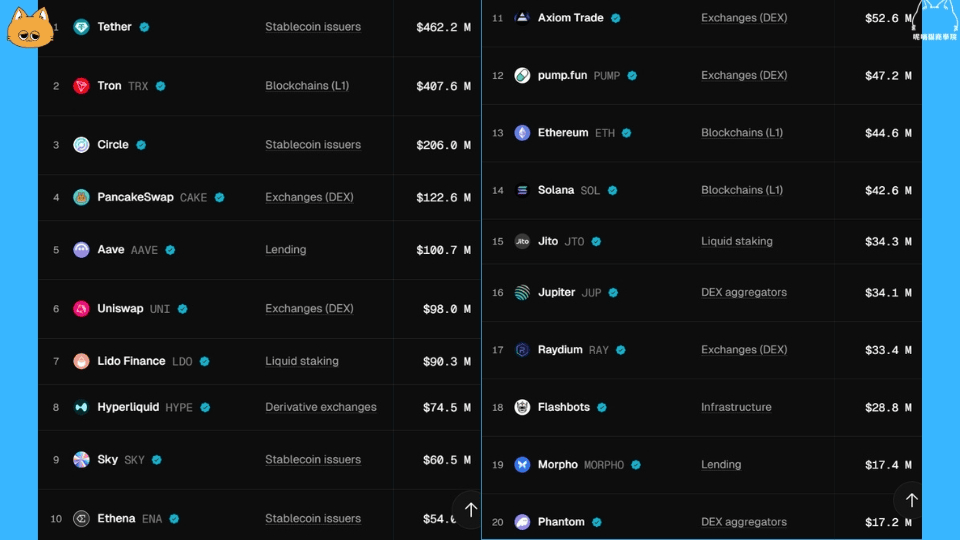The width and height of the screenshot is (960, 540).
Task: Click the Flashbots logo icon
Action: pos(522,407)
